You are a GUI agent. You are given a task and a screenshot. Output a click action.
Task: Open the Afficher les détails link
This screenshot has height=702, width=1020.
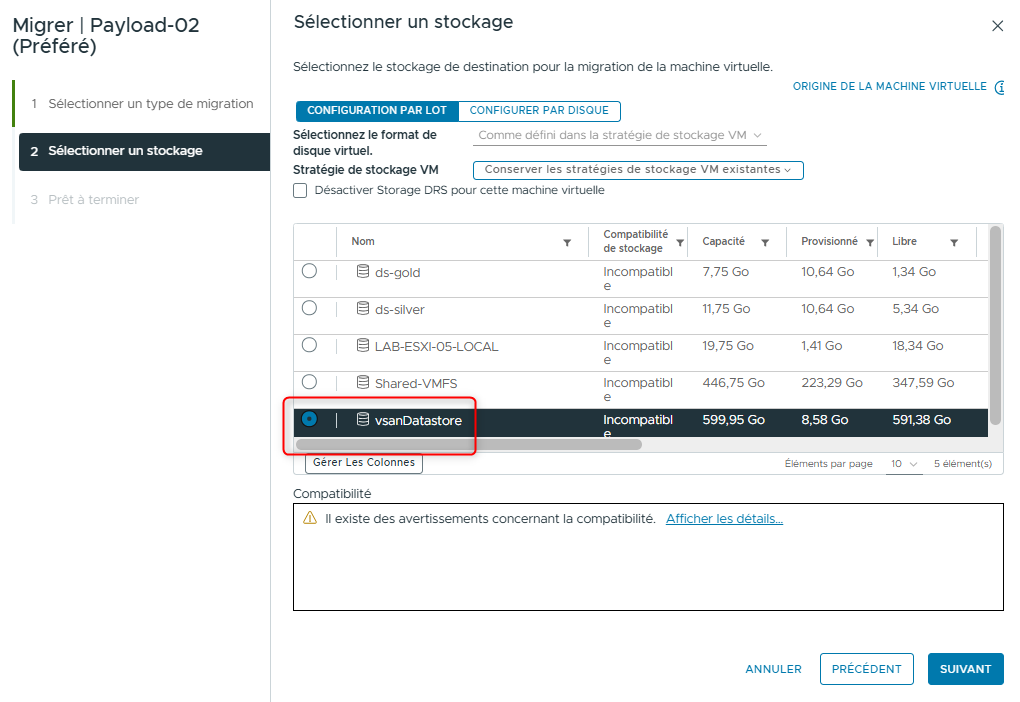tap(726, 518)
